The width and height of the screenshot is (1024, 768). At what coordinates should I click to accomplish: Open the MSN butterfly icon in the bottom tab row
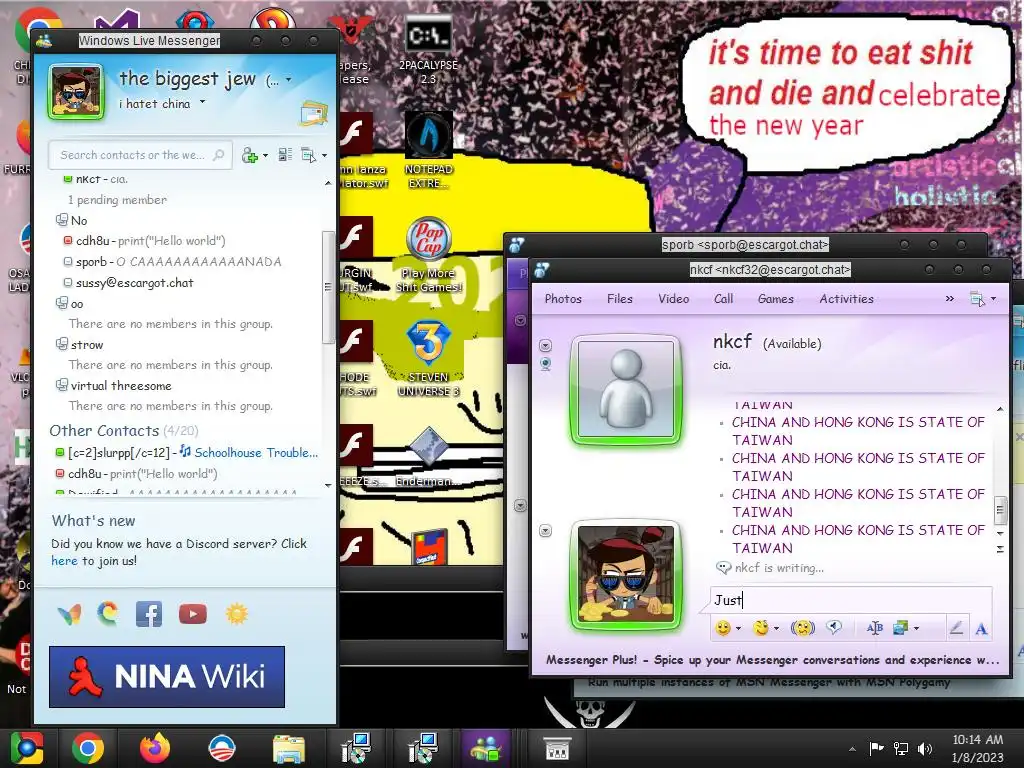pyautogui.click(x=69, y=615)
